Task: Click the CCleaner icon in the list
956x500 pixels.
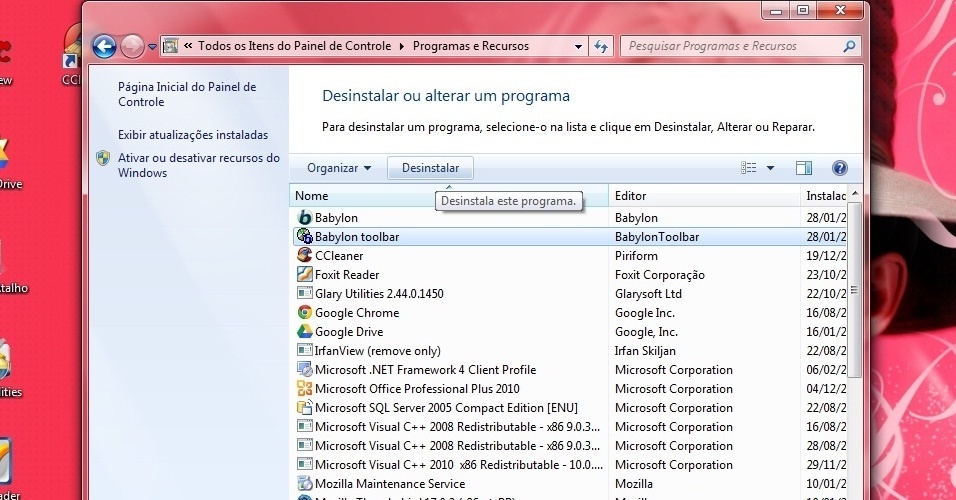Action: (x=304, y=255)
